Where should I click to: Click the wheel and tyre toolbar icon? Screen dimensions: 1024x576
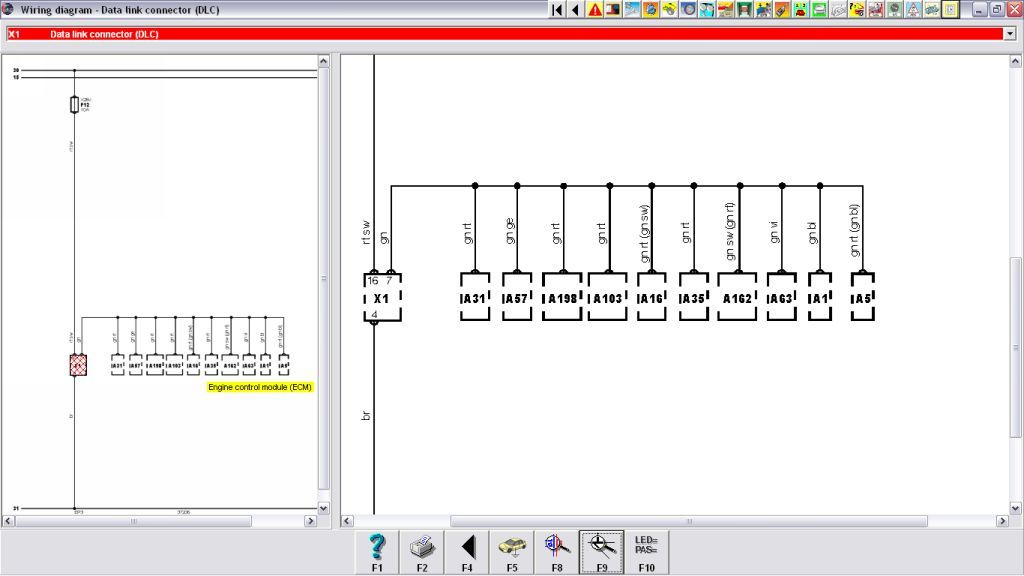coord(688,9)
